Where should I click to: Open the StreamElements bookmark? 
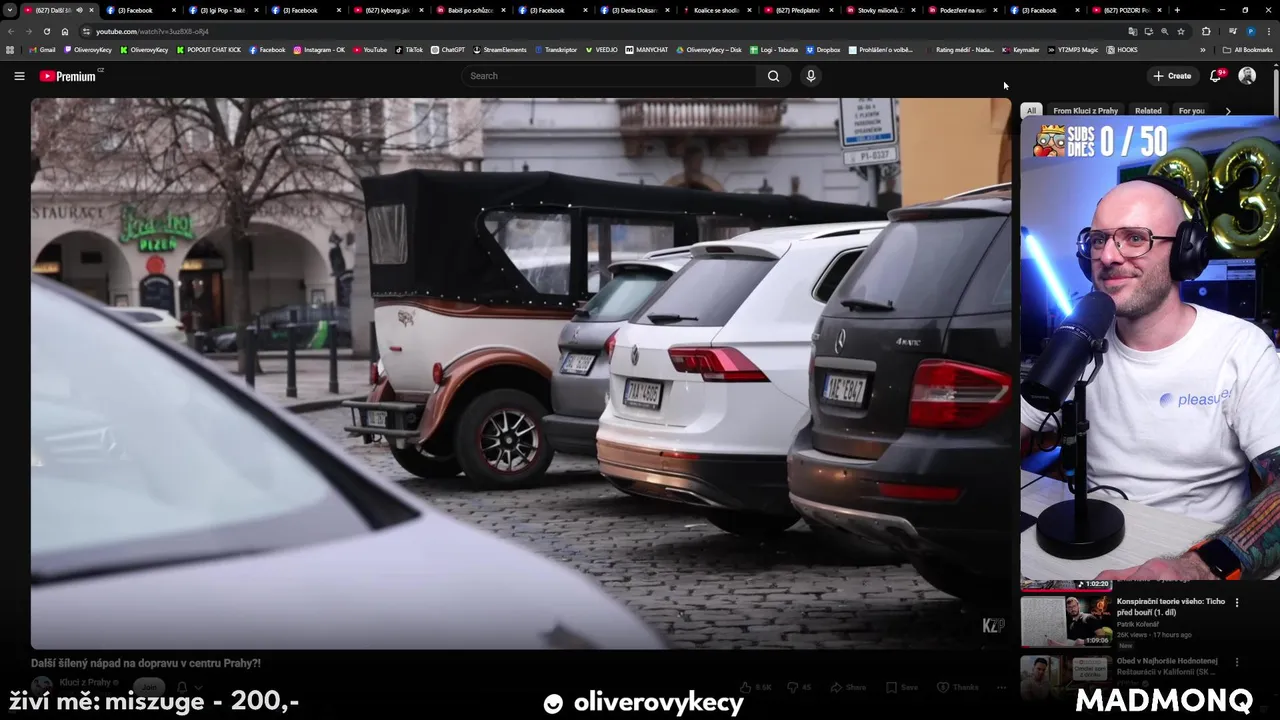click(x=500, y=49)
